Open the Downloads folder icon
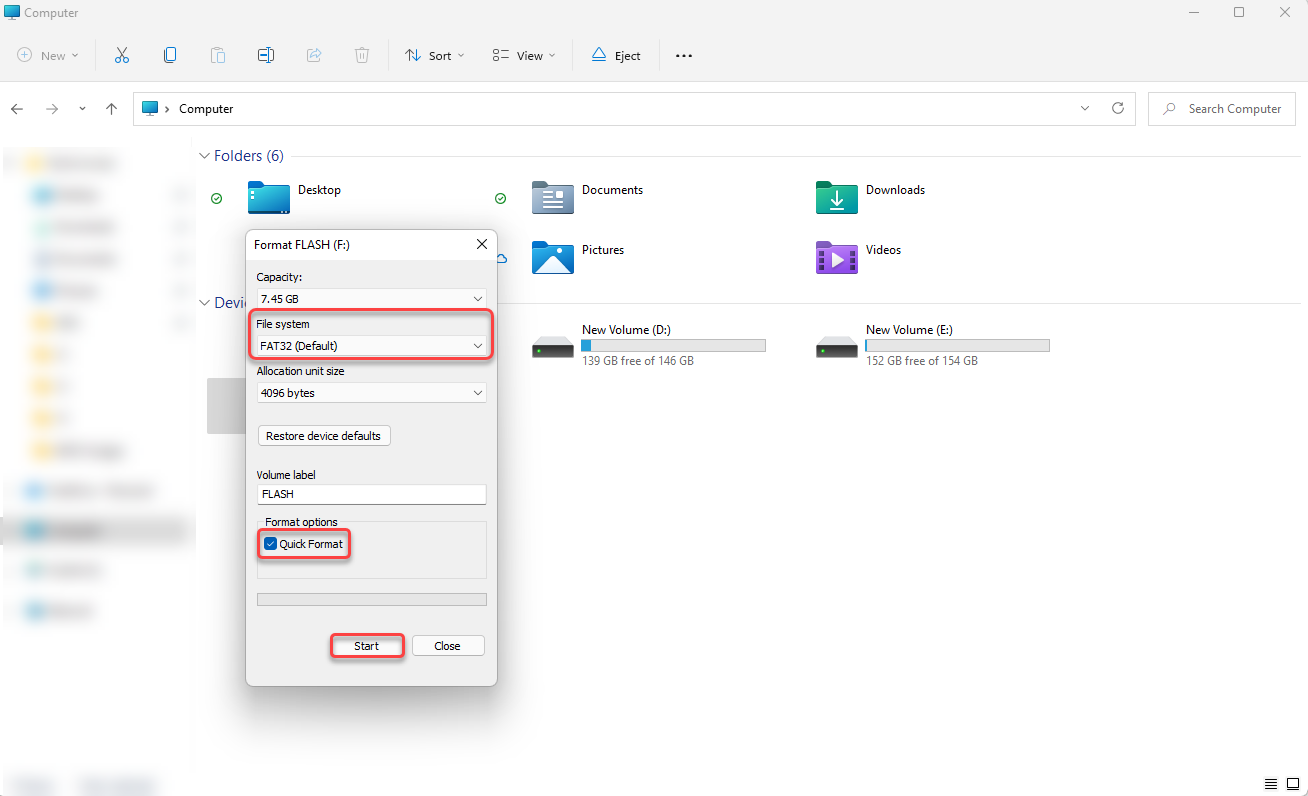 click(836, 198)
